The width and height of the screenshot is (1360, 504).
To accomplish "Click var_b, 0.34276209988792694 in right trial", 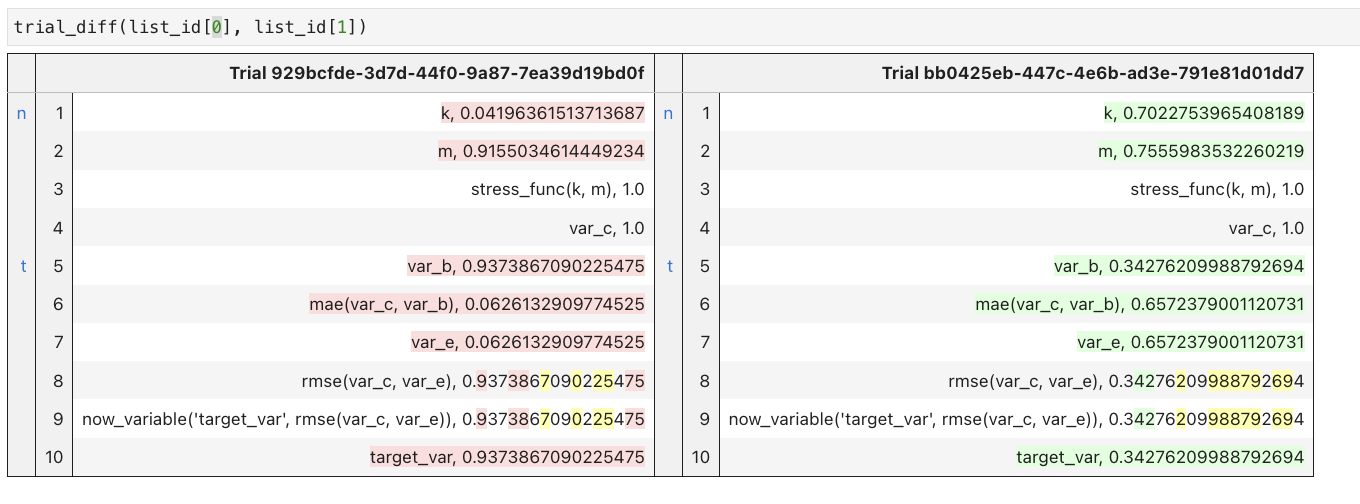I will coord(1178,266).
